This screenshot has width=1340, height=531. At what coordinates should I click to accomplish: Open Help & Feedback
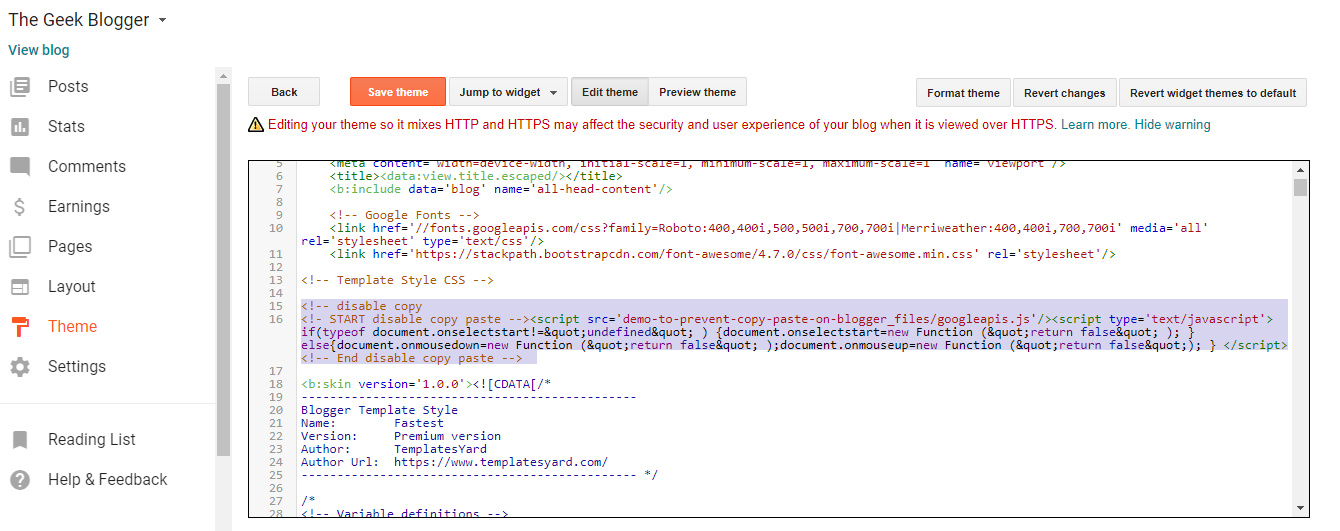coord(108,480)
